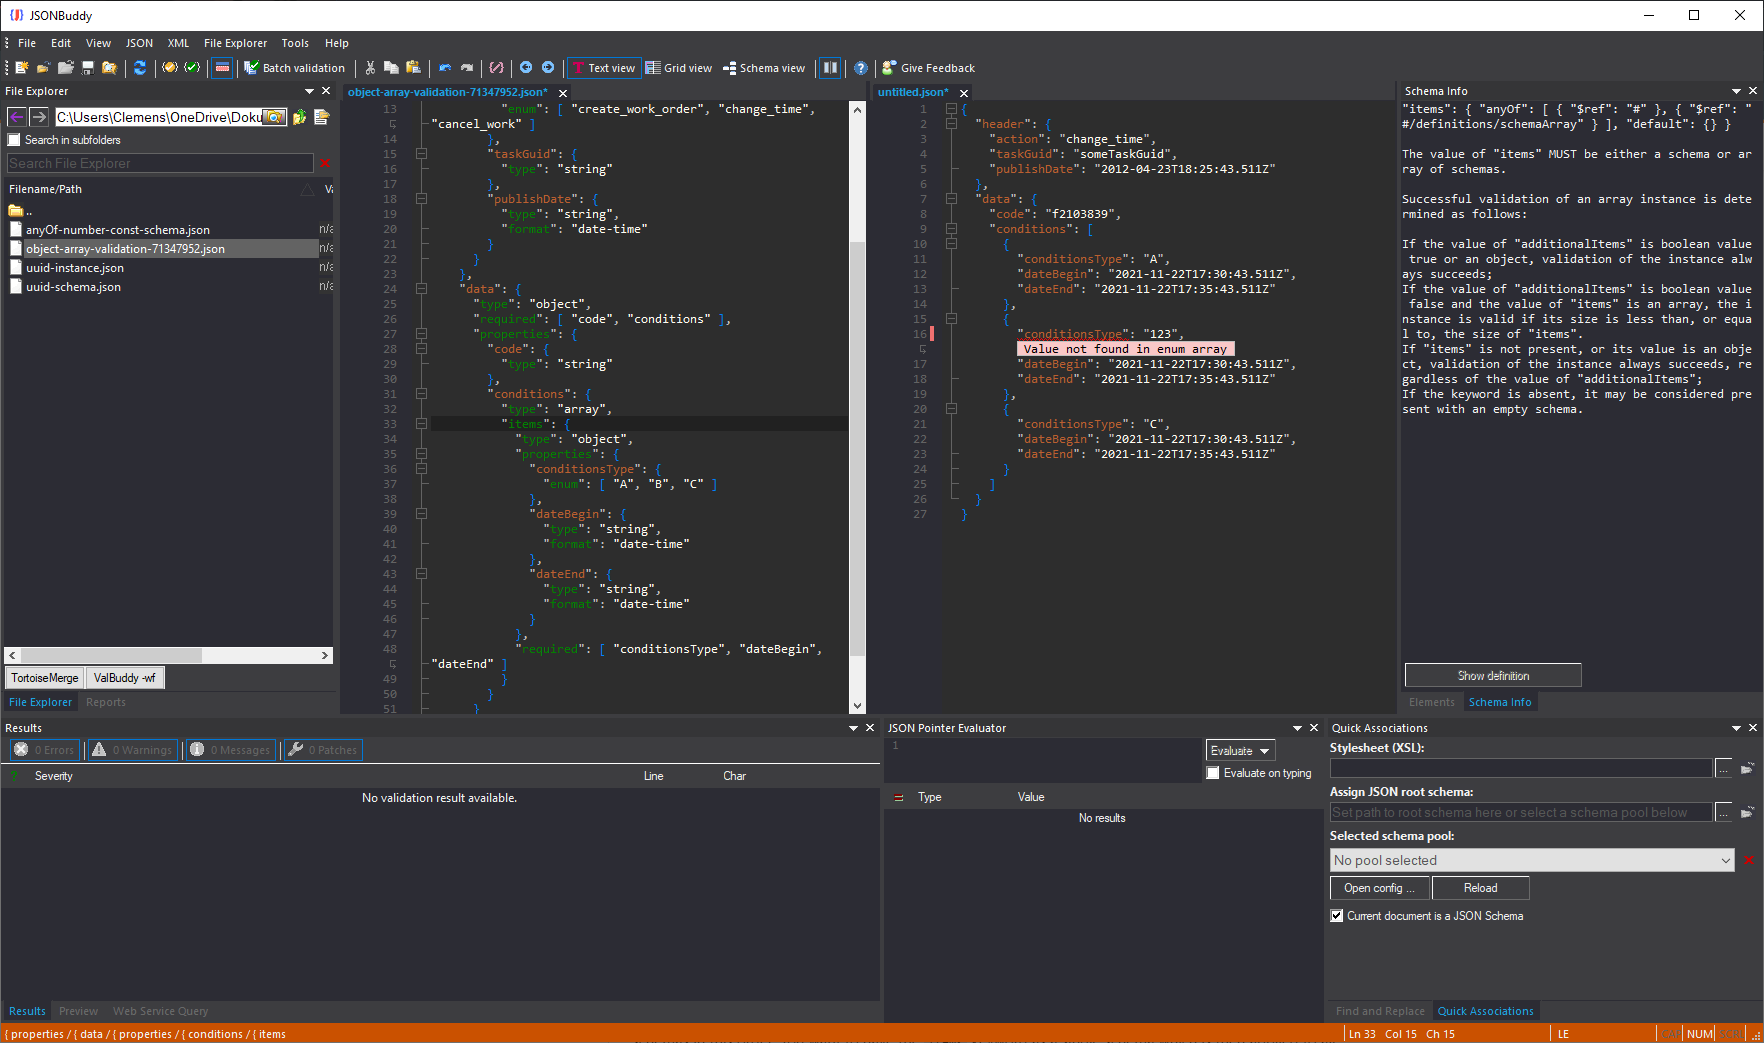Click the Open config ... button
Screen dimensions: 1764x1043
coord(1380,888)
